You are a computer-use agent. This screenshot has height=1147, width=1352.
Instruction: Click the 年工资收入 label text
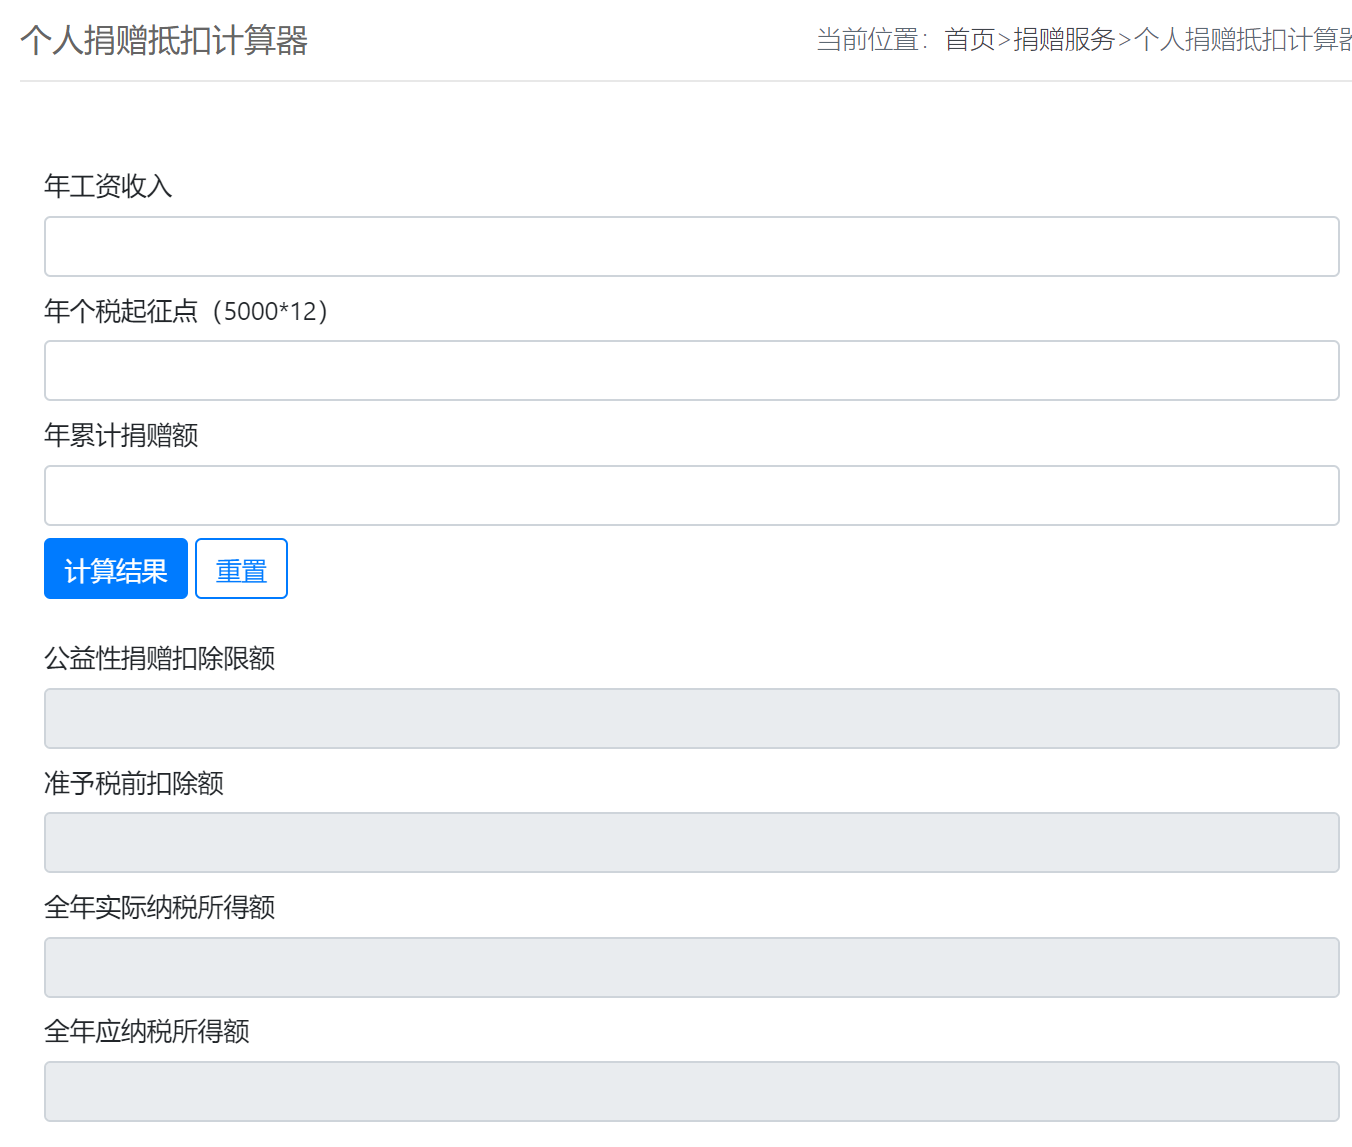108,186
